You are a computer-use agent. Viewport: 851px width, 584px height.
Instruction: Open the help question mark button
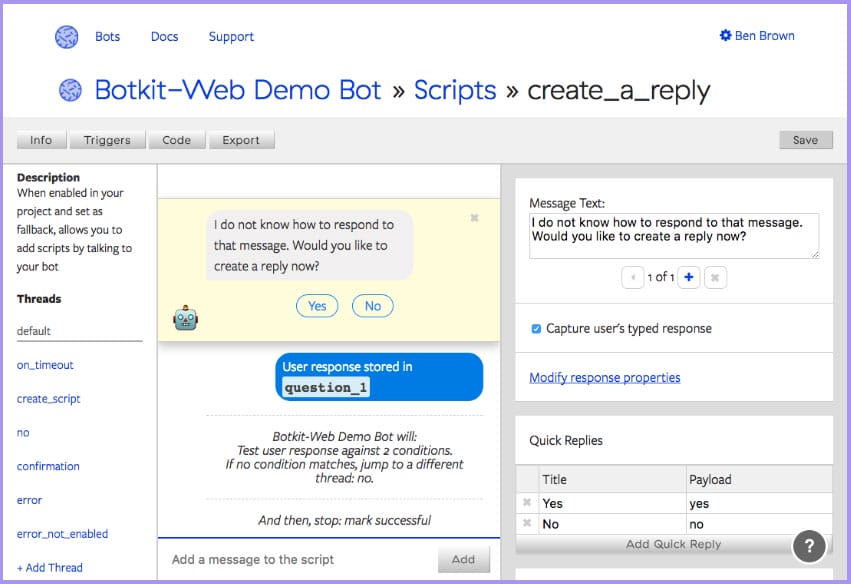809,546
